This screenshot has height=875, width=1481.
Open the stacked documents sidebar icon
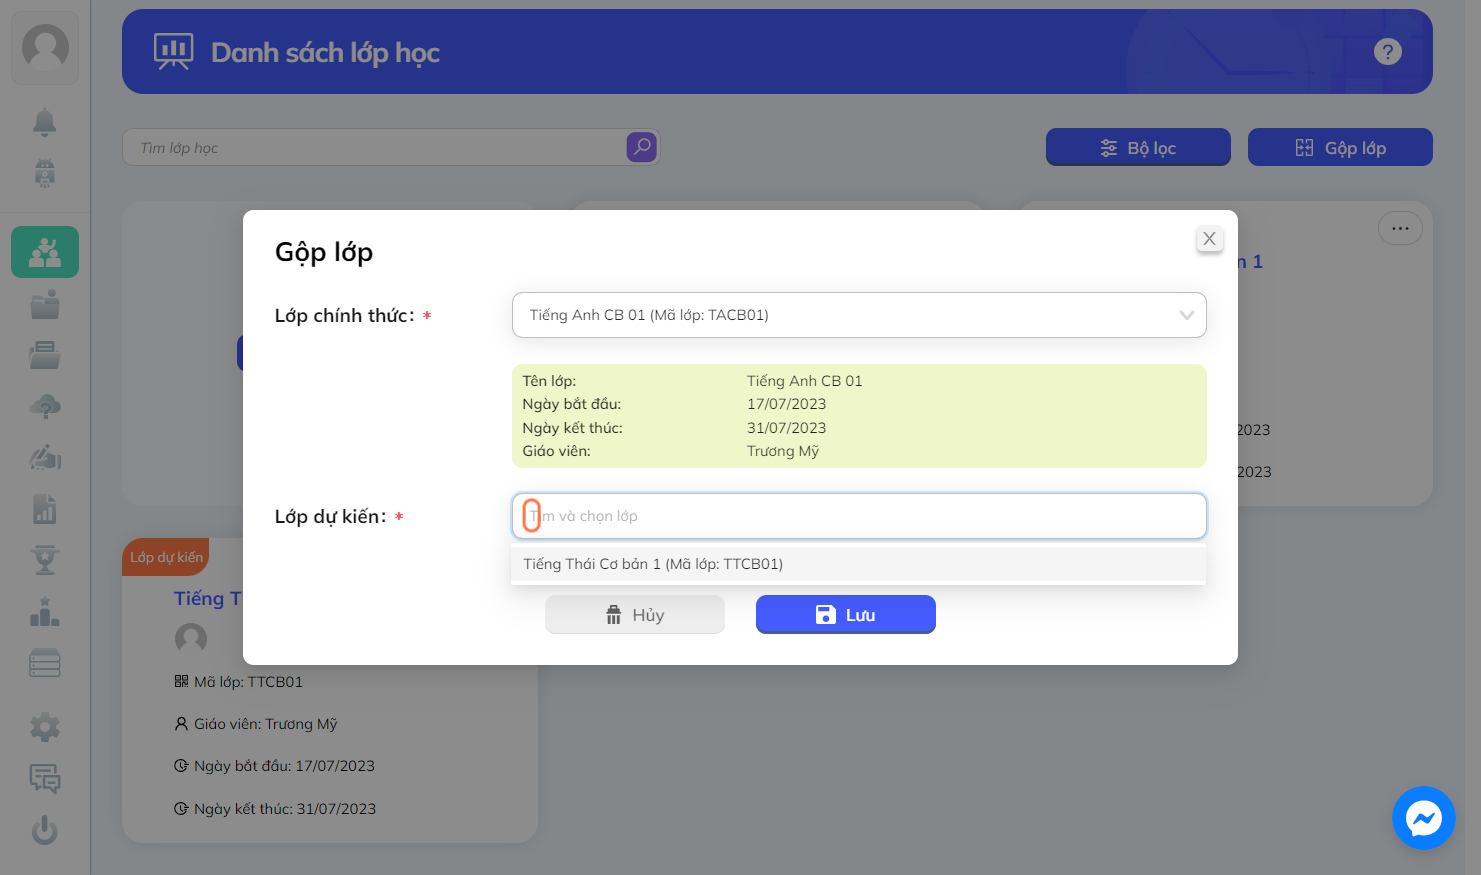pos(45,356)
